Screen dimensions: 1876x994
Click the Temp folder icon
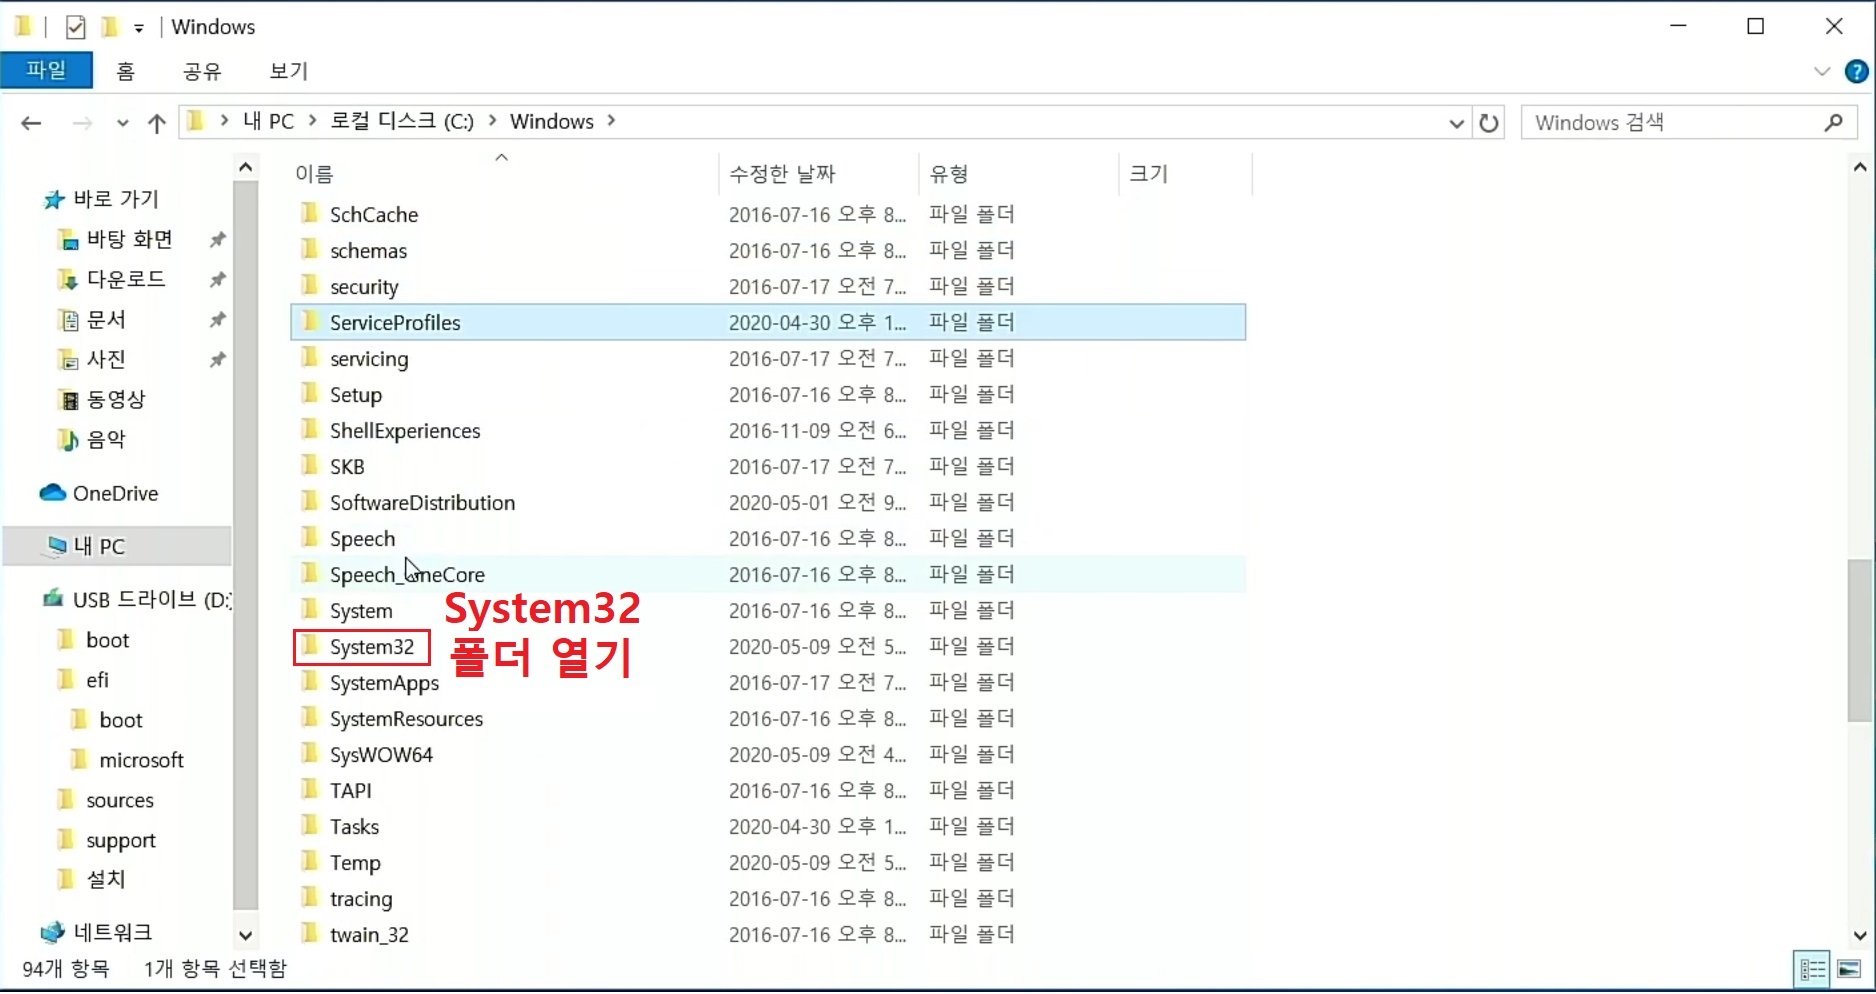point(310,862)
